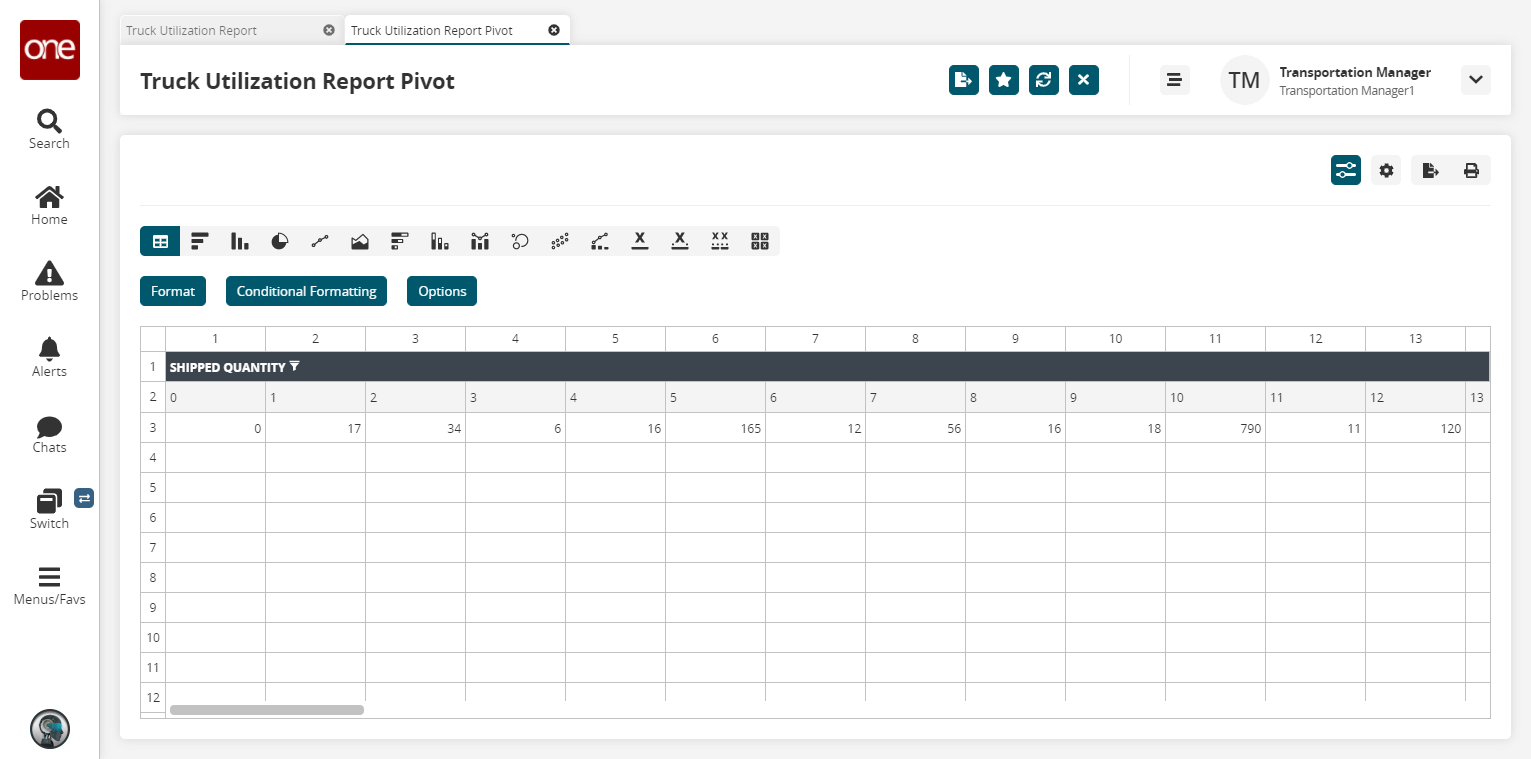Image resolution: width=1531 pixels, height=759 pixels.
Task: Select the area chart view icon
Action: pos(360,241)
